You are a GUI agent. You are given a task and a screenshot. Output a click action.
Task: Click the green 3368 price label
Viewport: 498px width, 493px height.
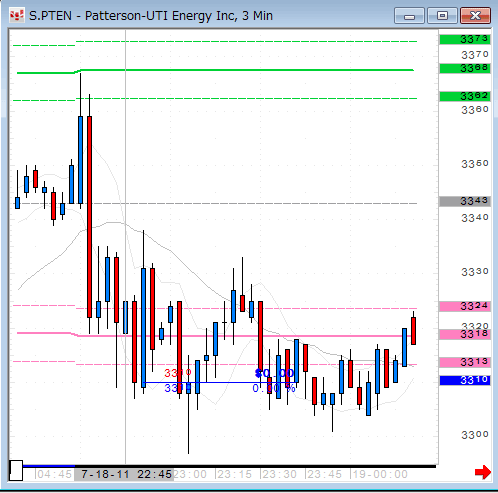click(x=465, y=68)
